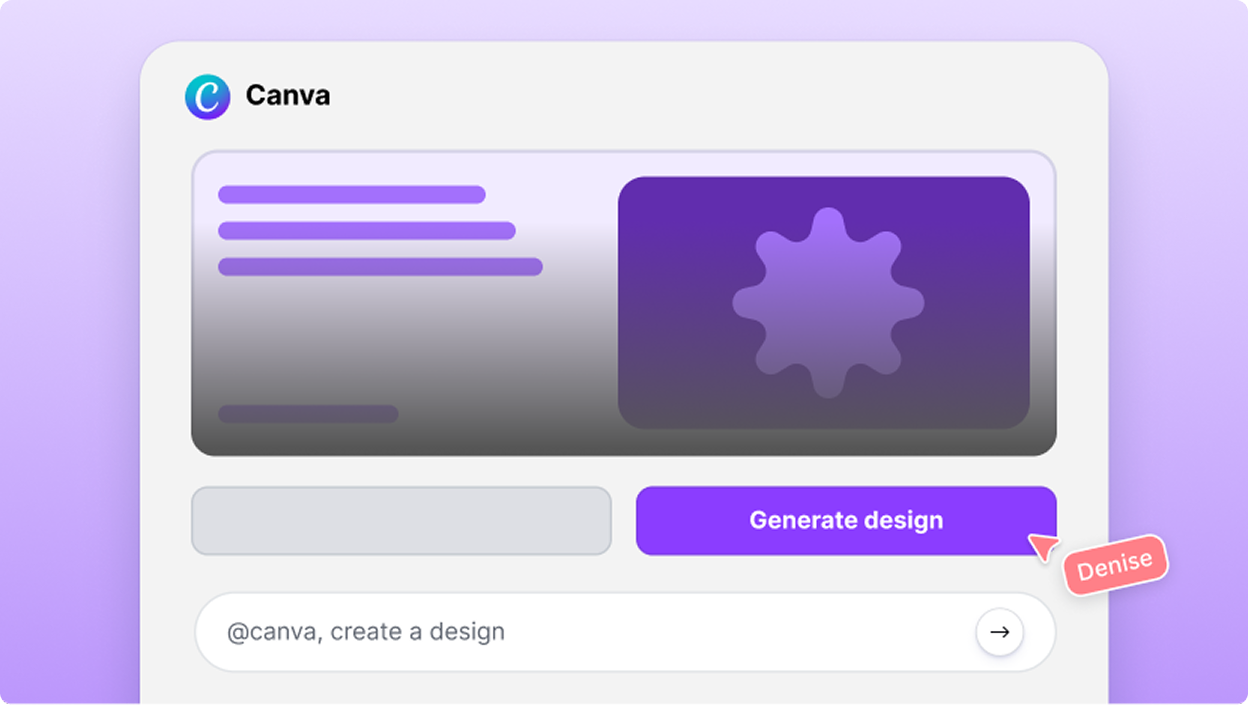Select the dark purple image thumbnail
The image size is (1248, 705).
(x=824, y=303)
